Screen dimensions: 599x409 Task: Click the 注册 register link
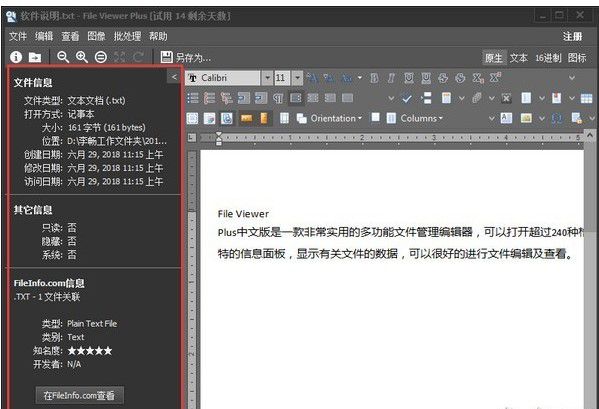click(x=572, y=37)
